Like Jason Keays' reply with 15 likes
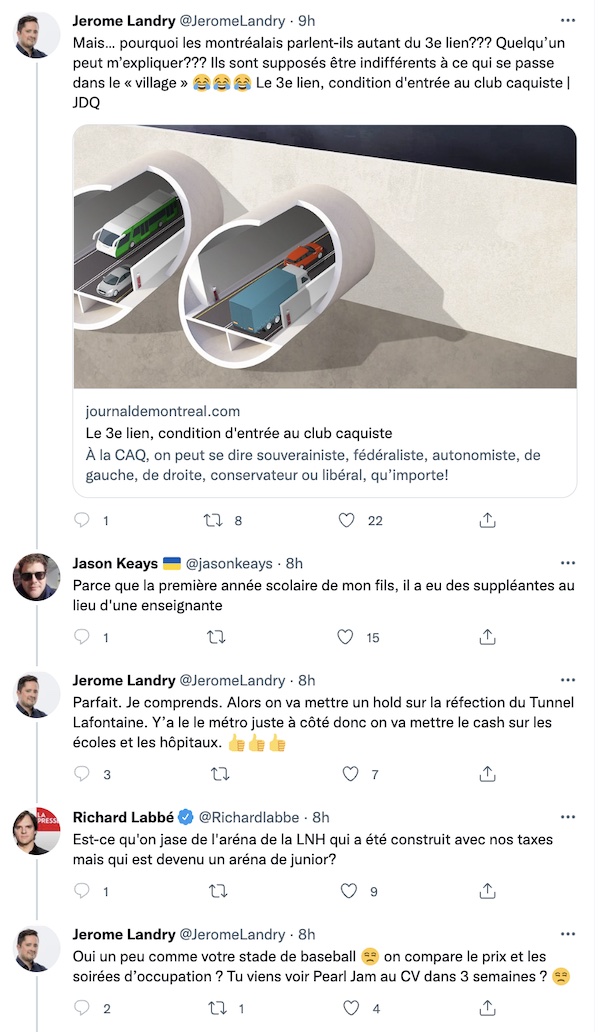Image resolution: width=600 pixels, height=1032 pixels. (x=345, y=636)
